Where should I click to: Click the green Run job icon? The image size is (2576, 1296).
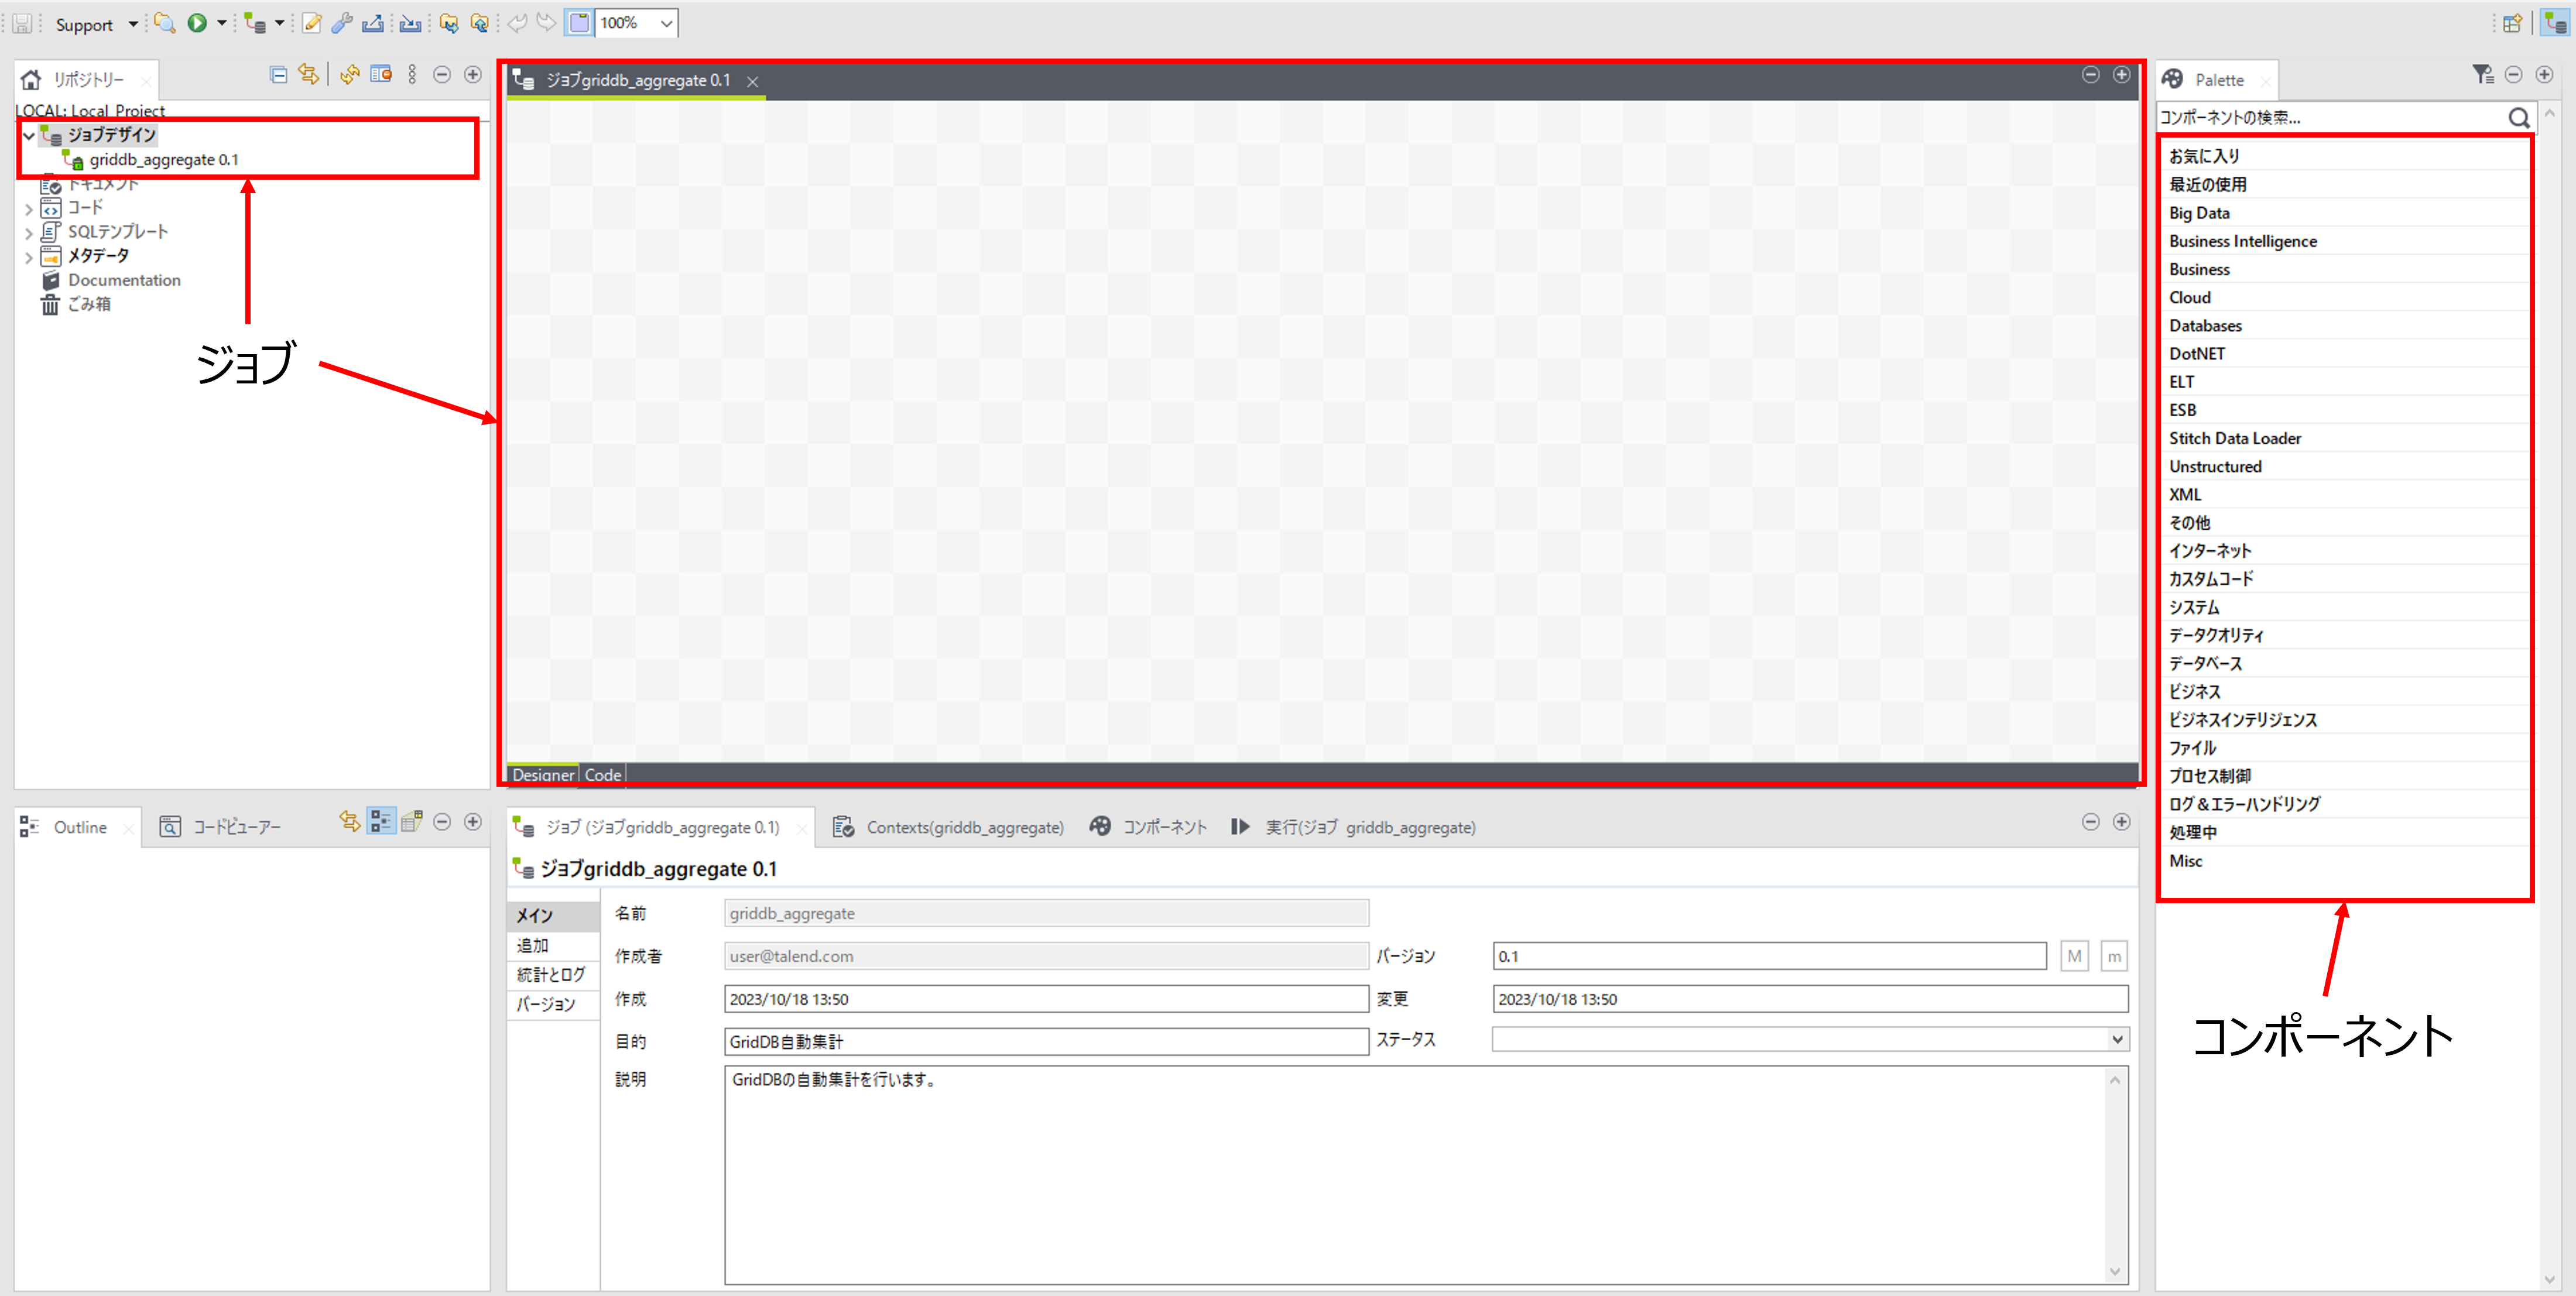coord(197,23)
